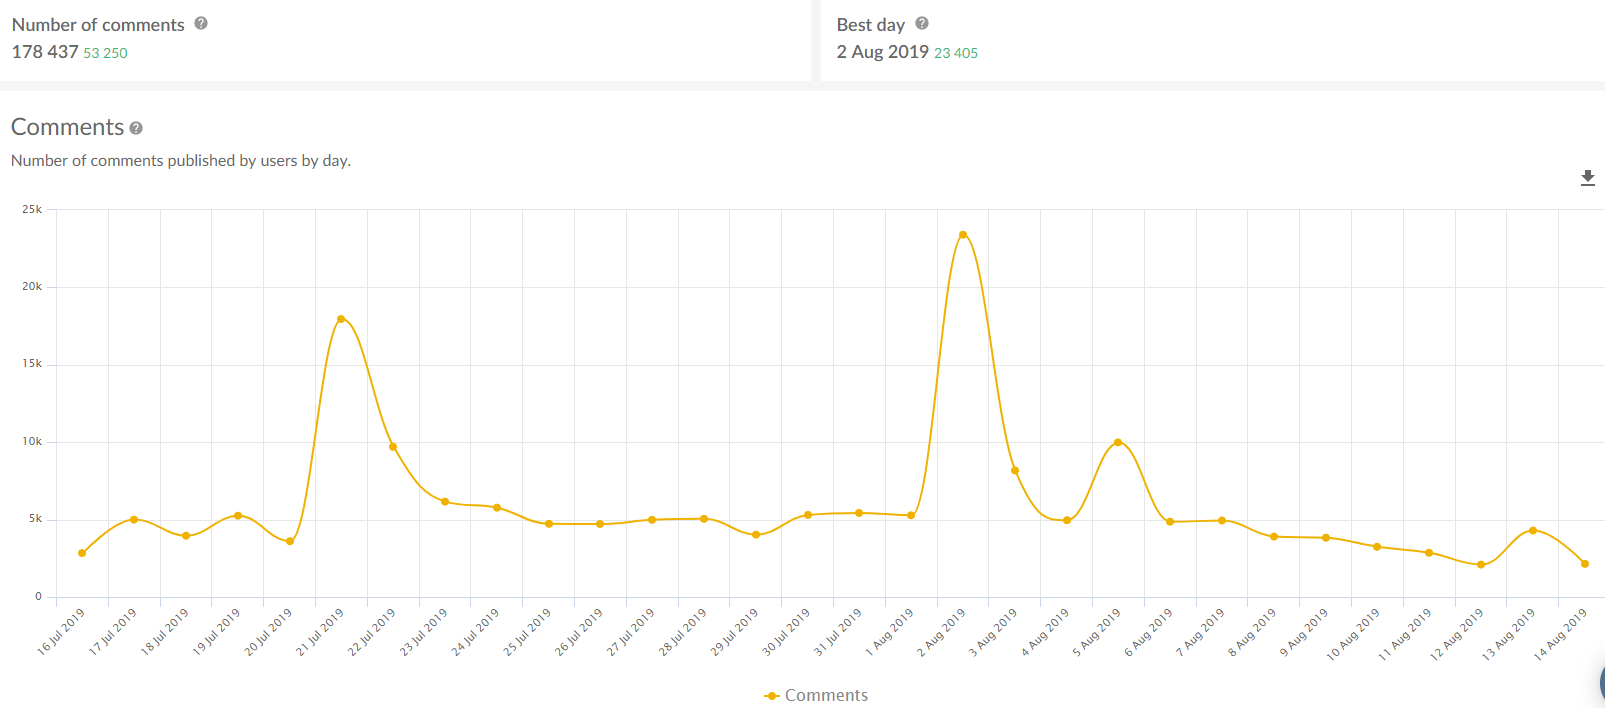Screen dimensions: 1605x708
Task: Download the Comments chart
Action: [x=1587, y=178]
